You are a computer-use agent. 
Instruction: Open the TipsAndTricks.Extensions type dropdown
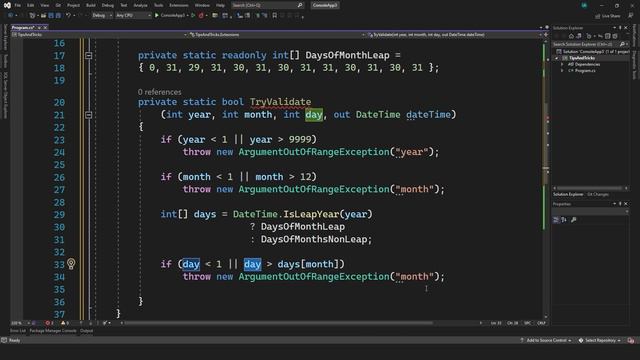pyautogui.click(x=278, y=35)
